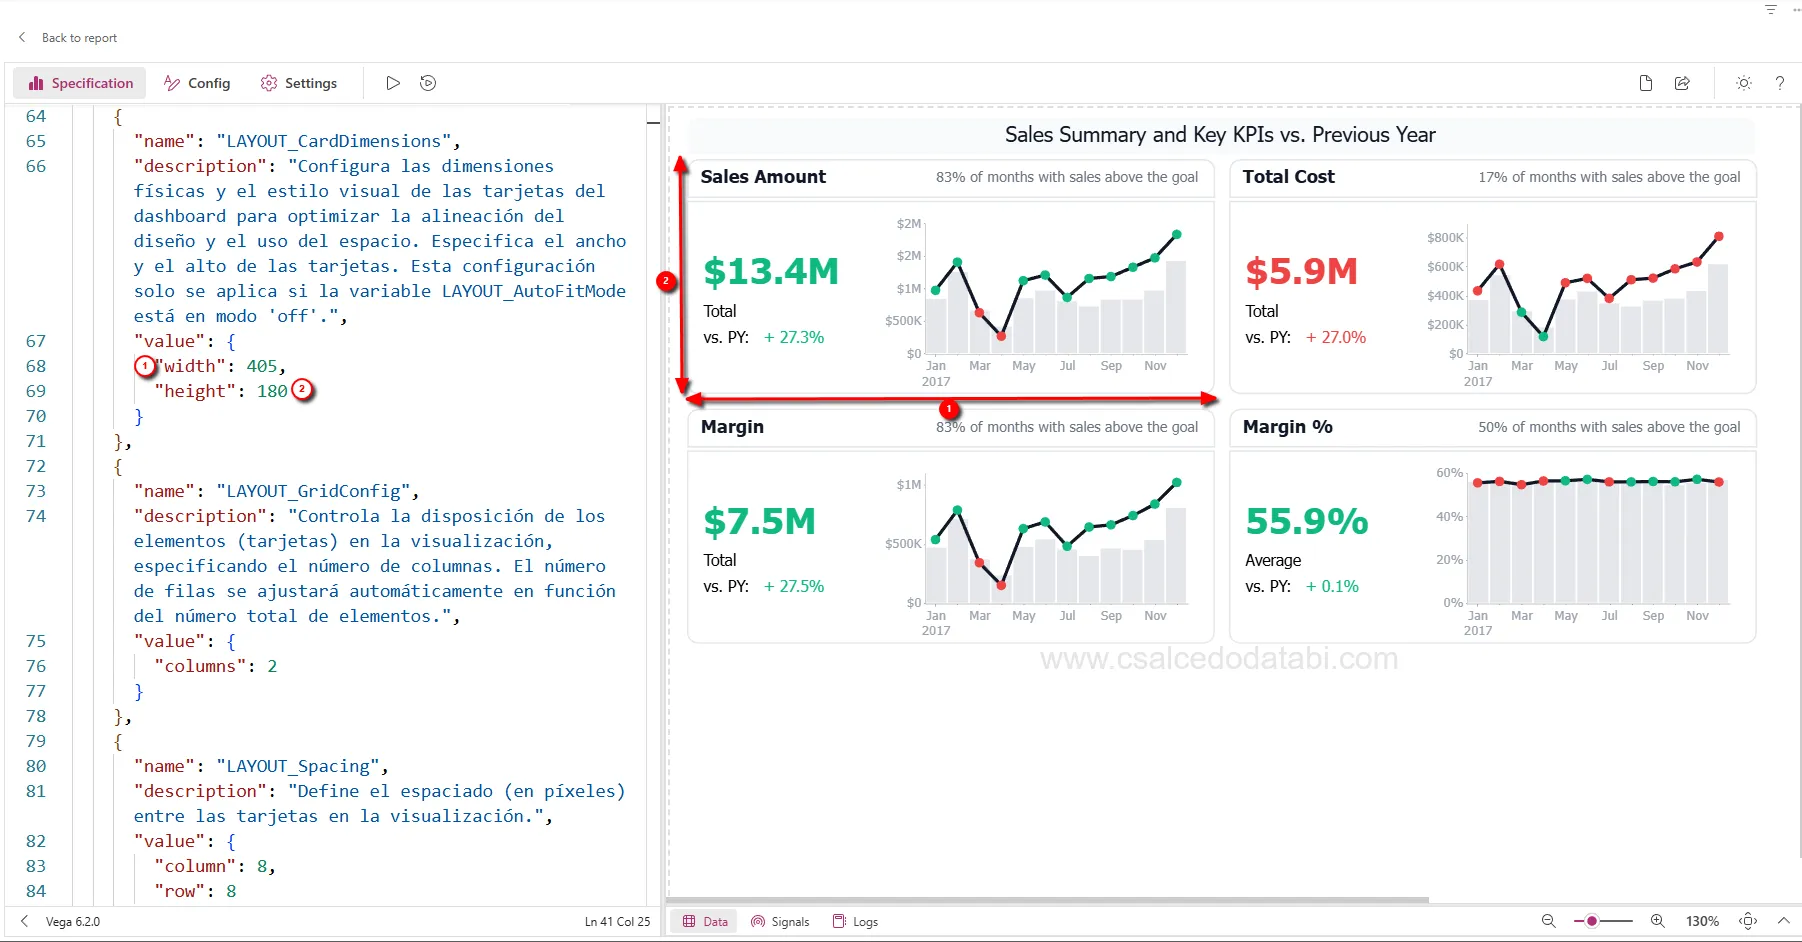This screenshot has width=1802, height=942.
Task: Click the preview horizontal scrollbar
Action: tap(1048, 900)
